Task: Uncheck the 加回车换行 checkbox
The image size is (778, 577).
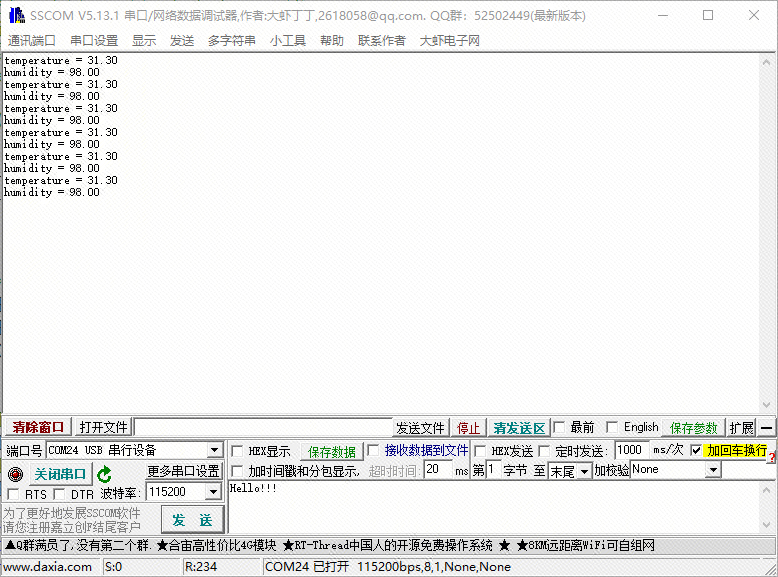Action: click(x=696, y=450)
